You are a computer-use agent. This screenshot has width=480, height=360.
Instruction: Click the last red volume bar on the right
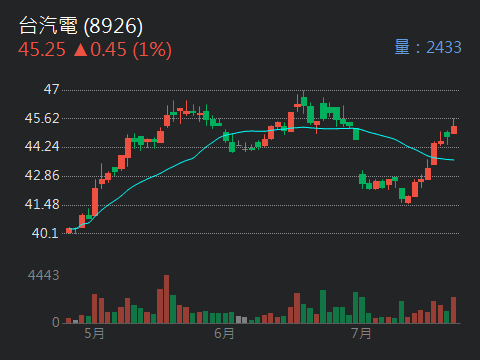(x=453, y=310)
